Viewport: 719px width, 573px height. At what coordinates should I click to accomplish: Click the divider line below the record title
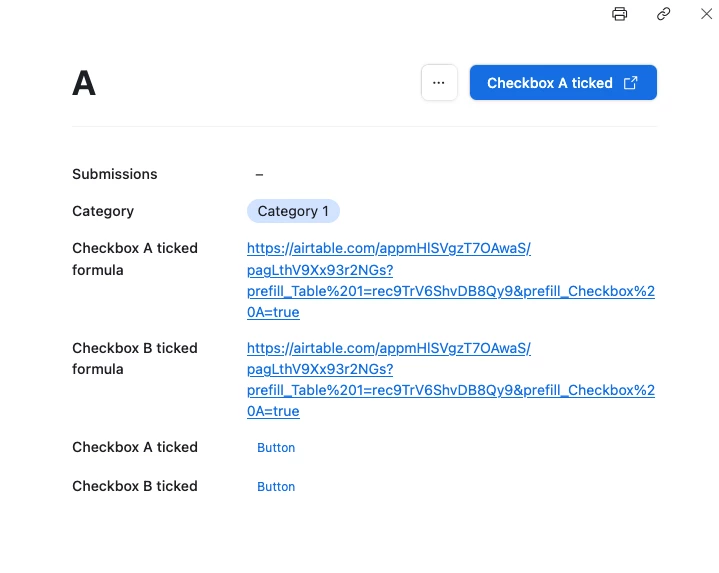tap(364, 127)
